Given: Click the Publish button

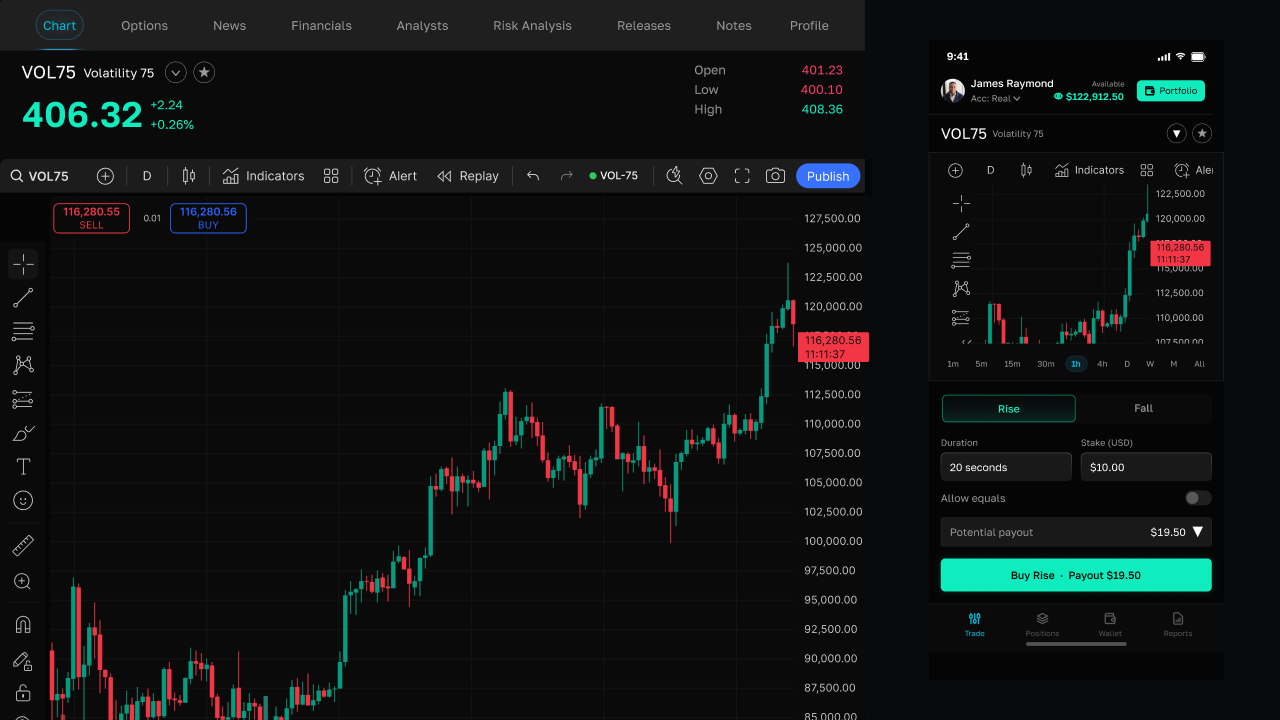Looking at the screenshot, I should [x=828, y=176].
